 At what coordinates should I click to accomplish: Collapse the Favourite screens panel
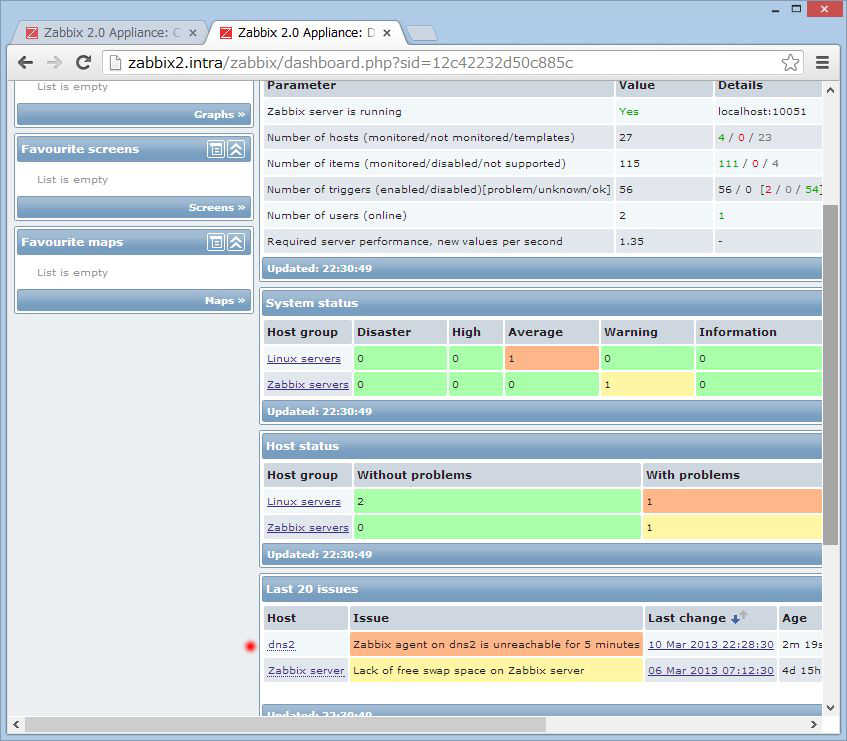pos(236,149)
